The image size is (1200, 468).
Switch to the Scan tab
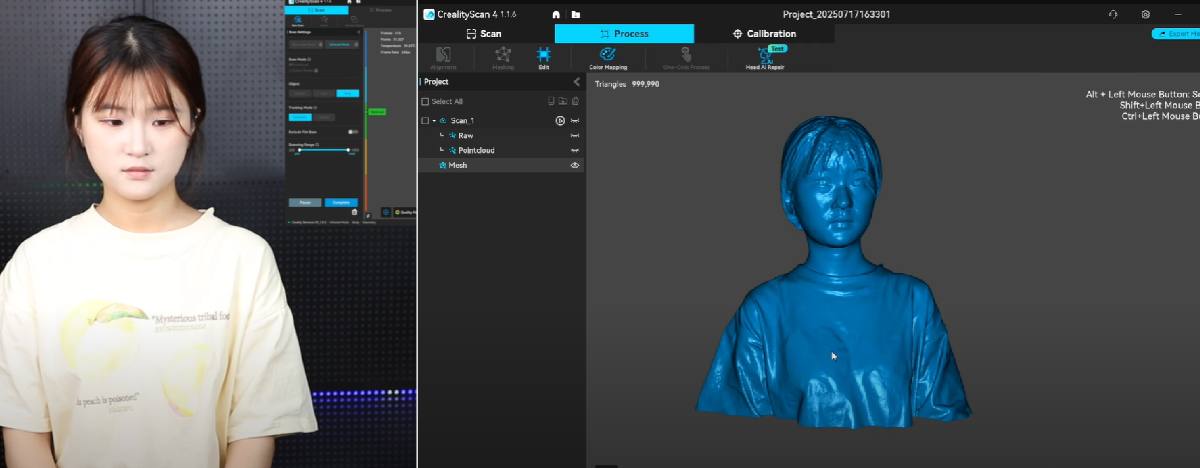pyautogui.click(x=485, y=33)
